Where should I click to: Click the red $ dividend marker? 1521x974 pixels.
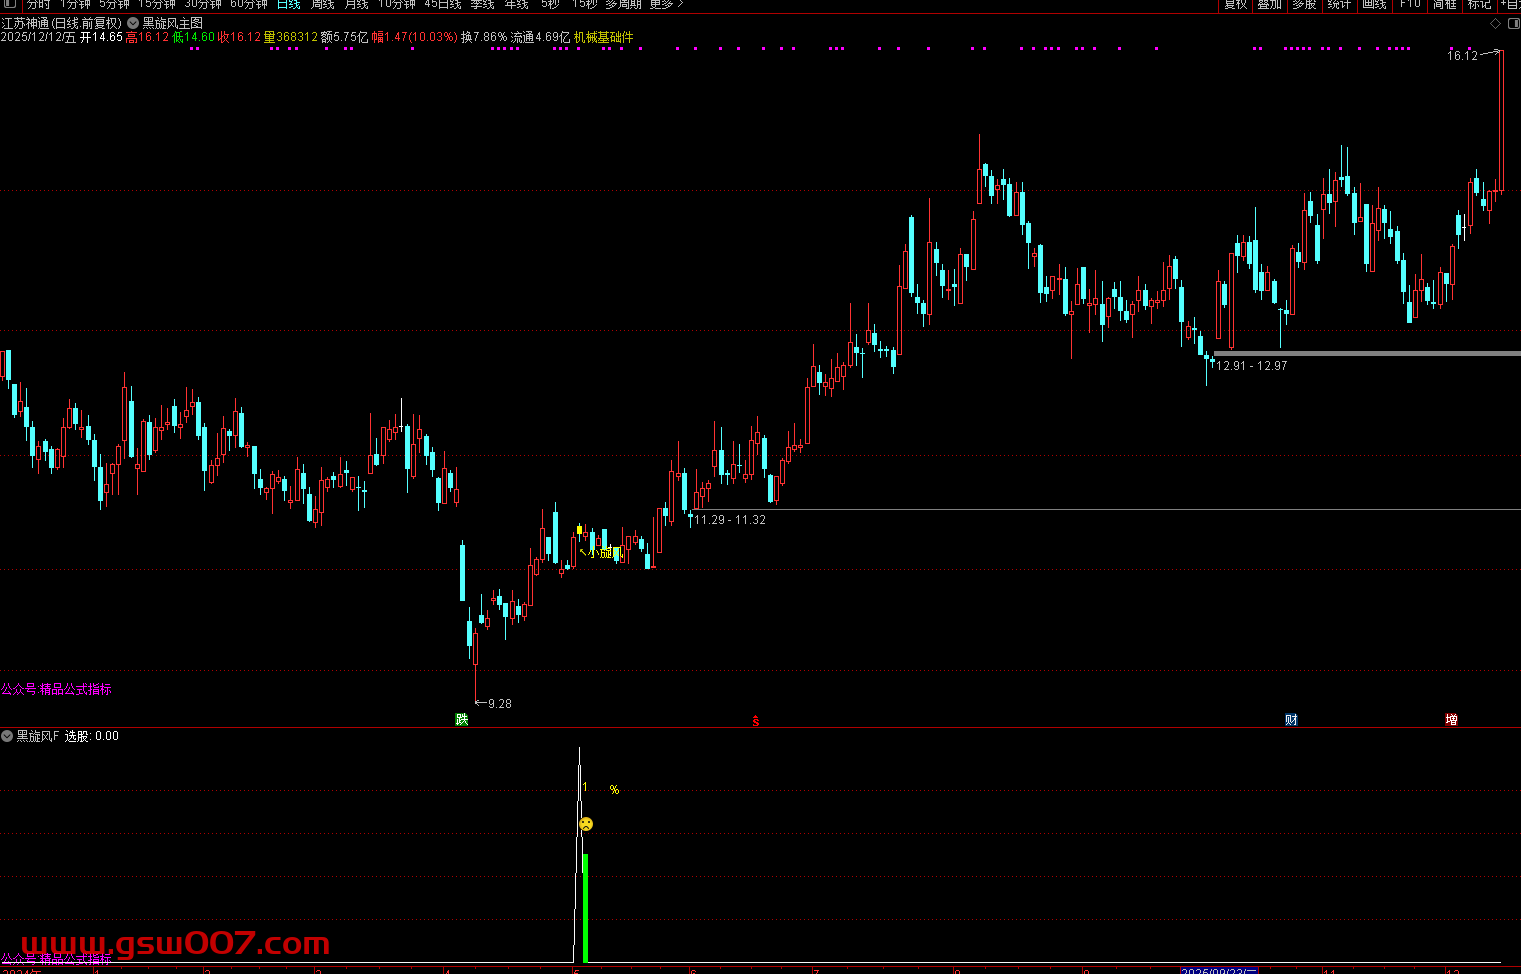click(x=756, y=720)
